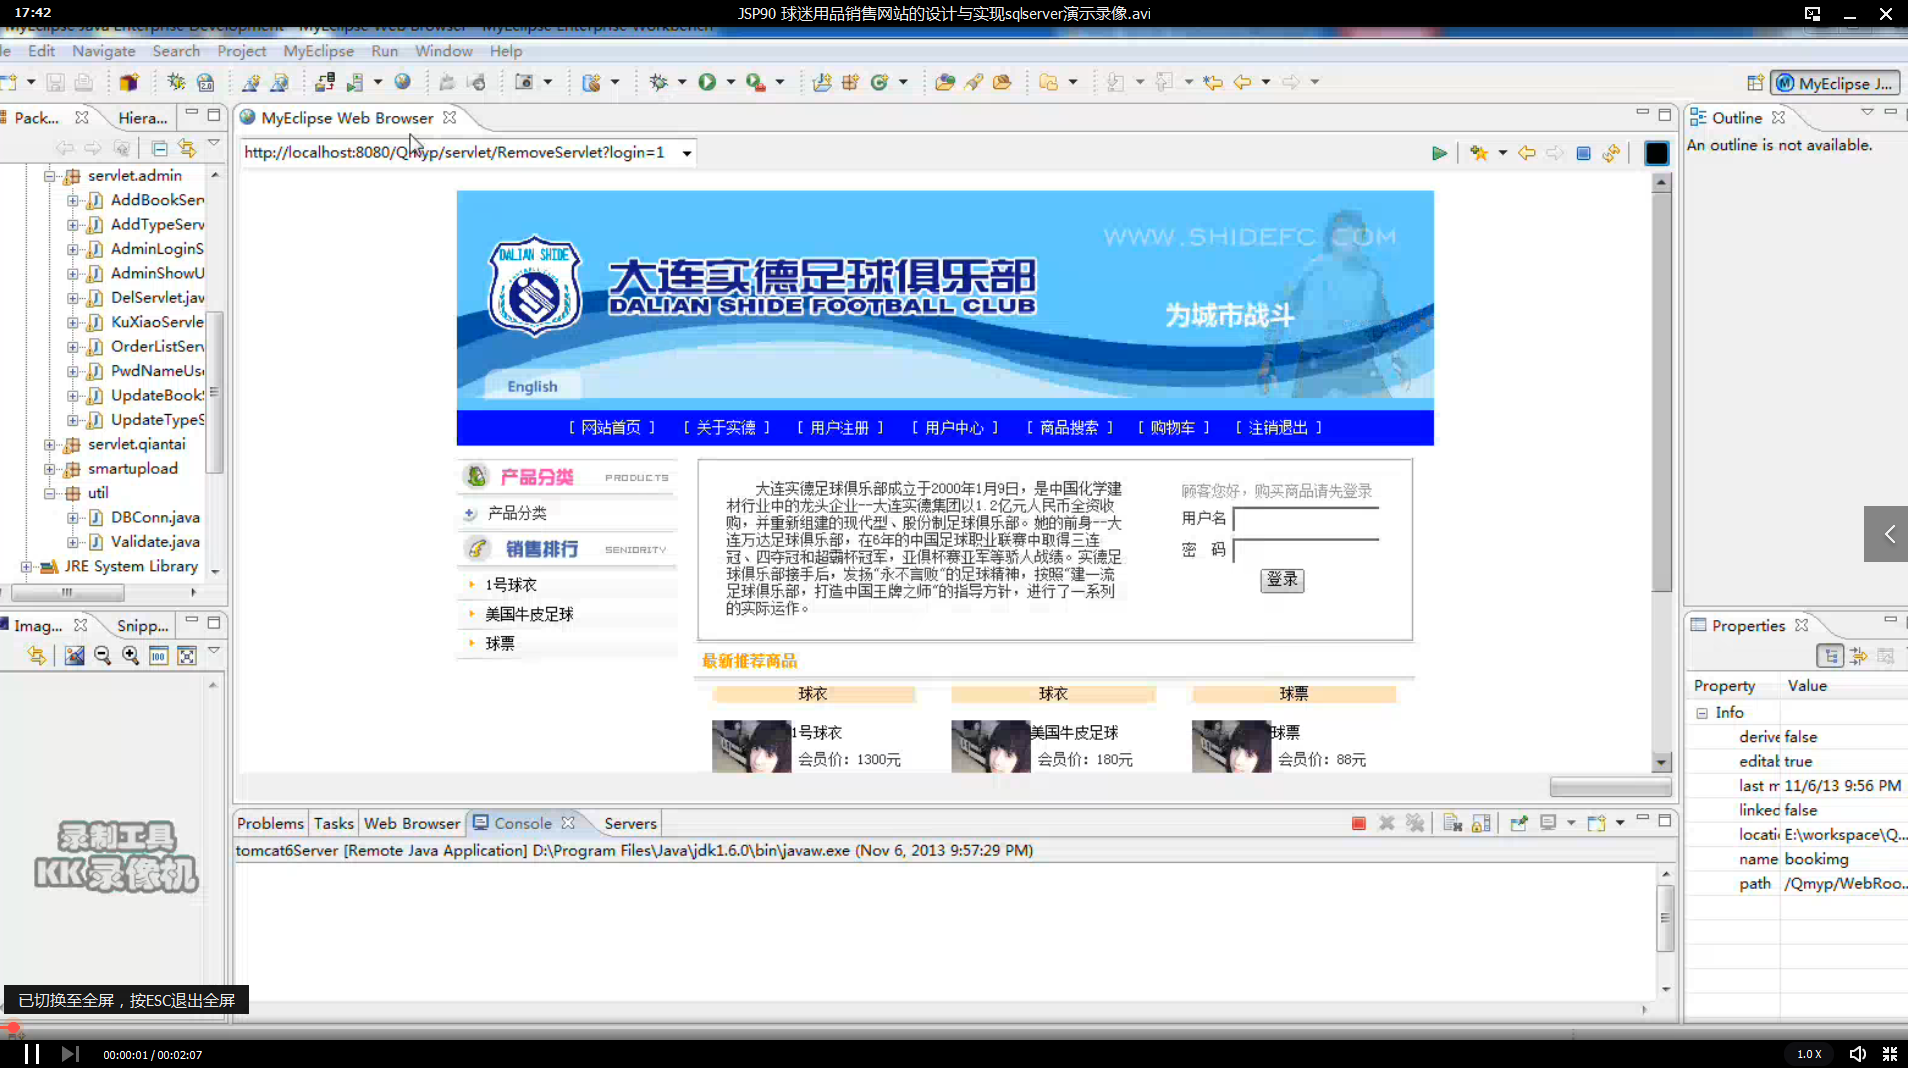Click the next video button
This screenshot has width=1908, height=1068.
pos(69,1054)
